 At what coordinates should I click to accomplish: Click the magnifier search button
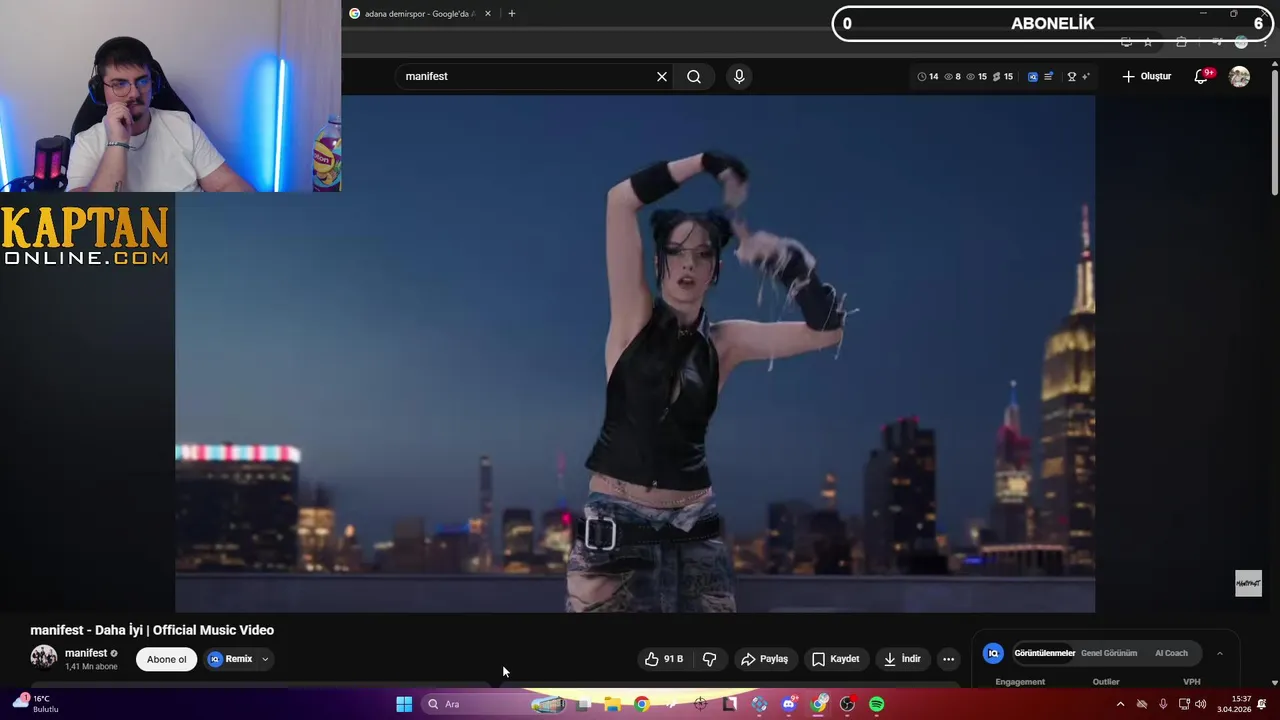(x=694, y=77)
